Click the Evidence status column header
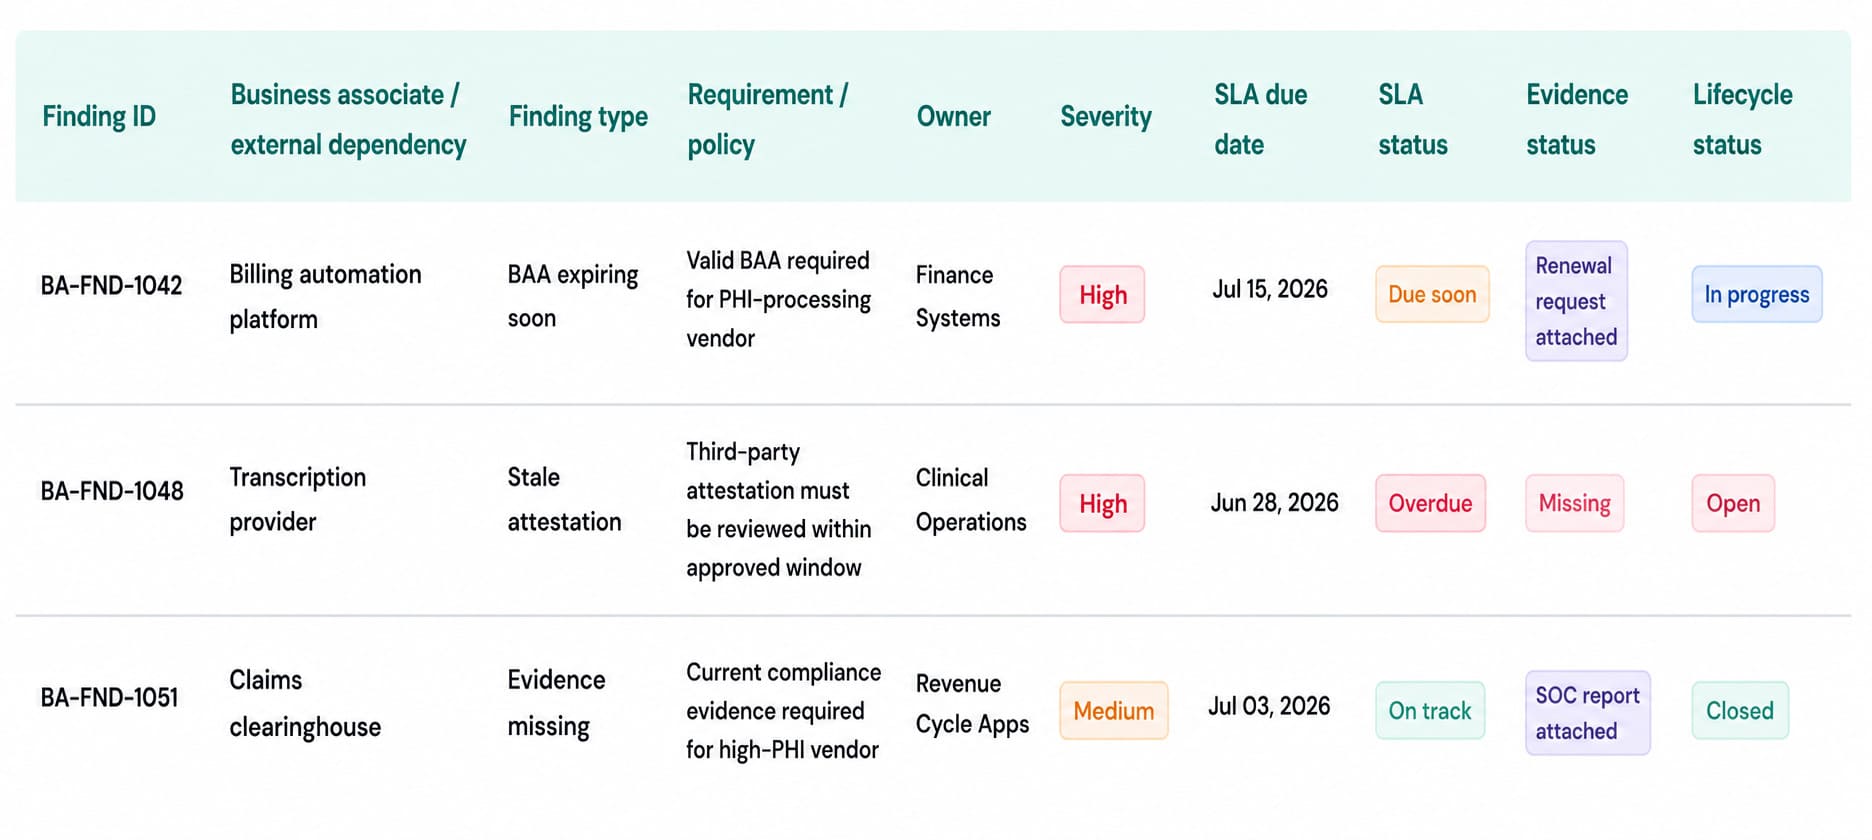 [1577, 119]
